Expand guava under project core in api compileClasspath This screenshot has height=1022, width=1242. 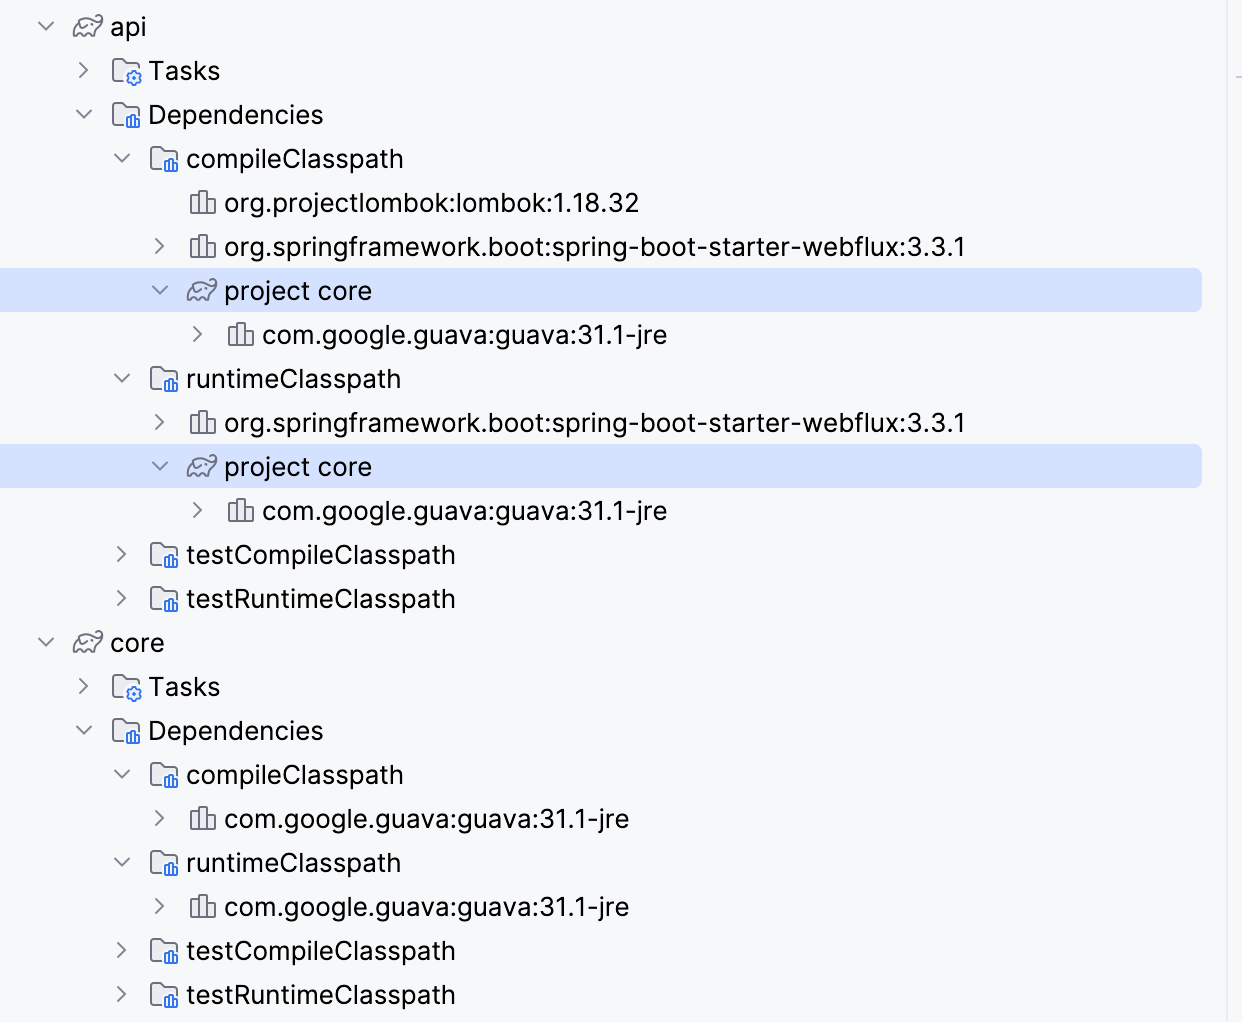(x=198, y=335)
